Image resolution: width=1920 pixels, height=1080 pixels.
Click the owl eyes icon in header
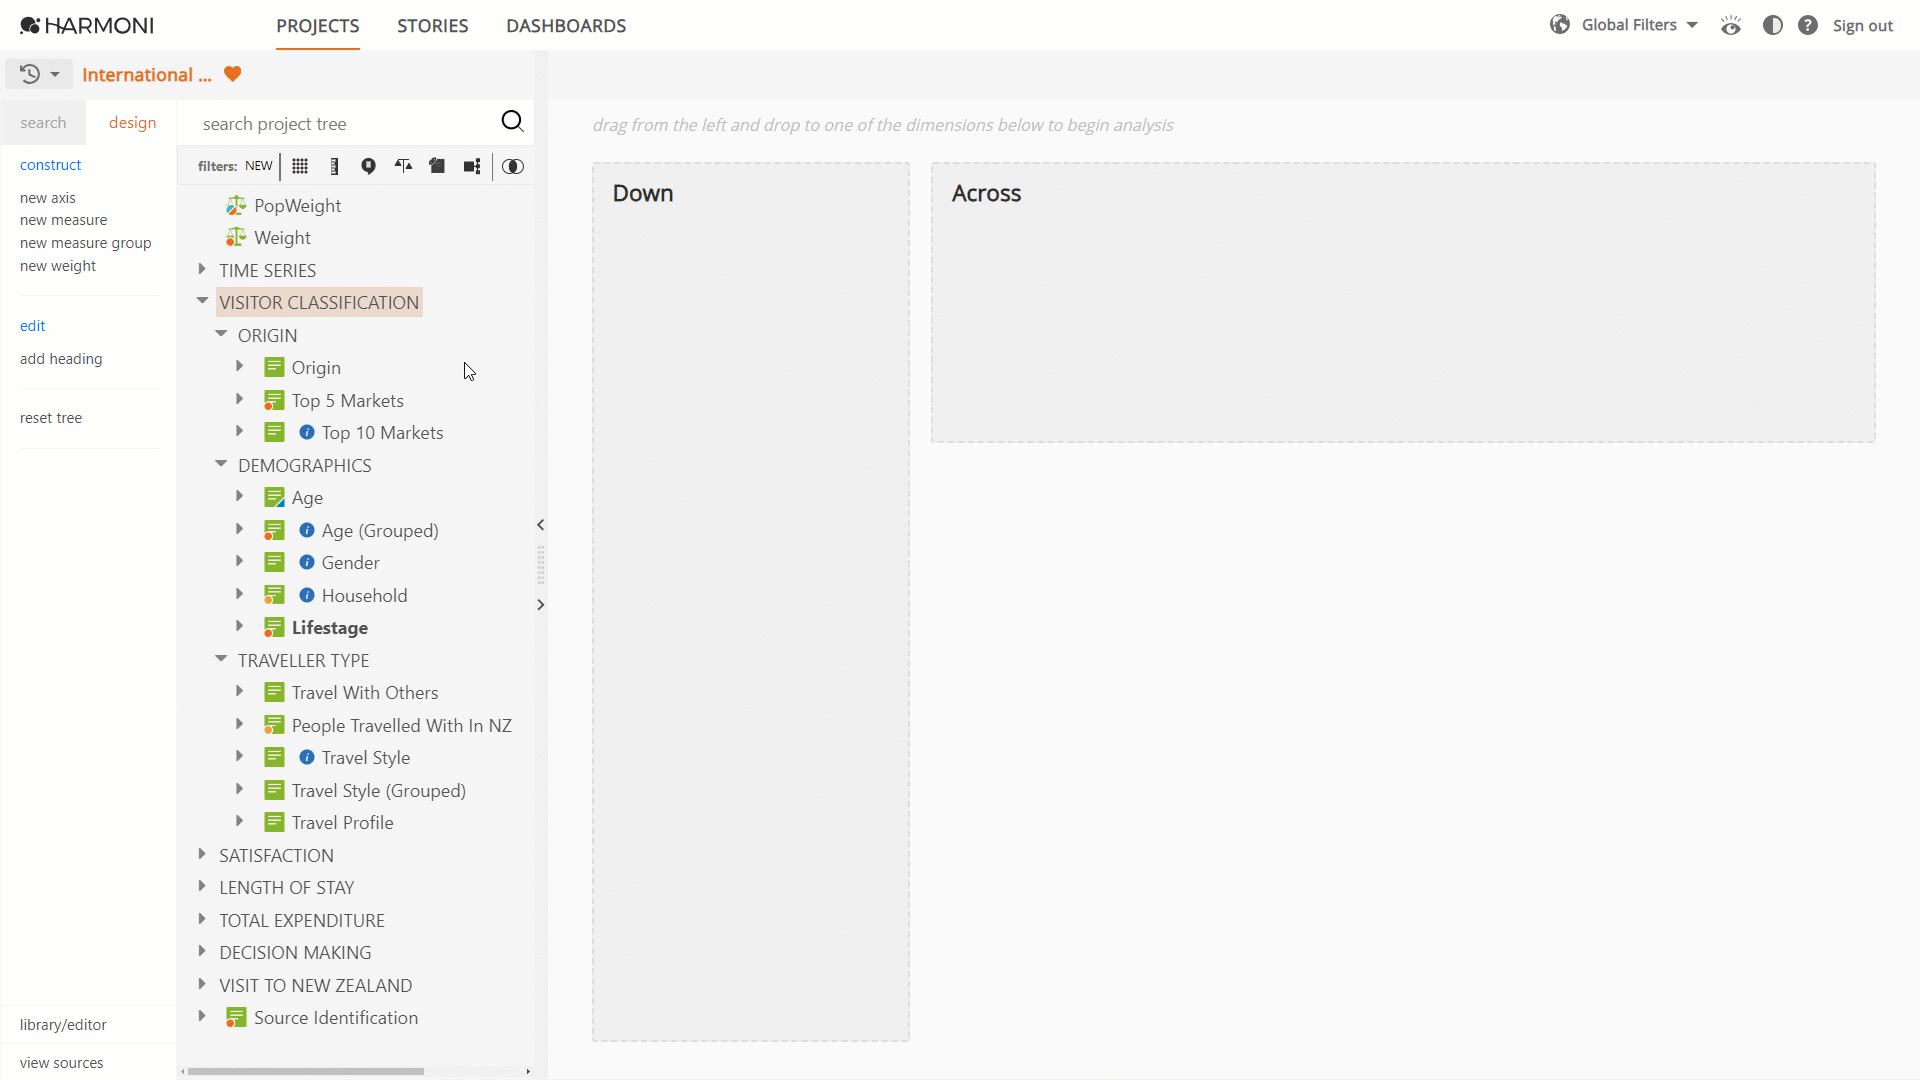click(1731, 25)
